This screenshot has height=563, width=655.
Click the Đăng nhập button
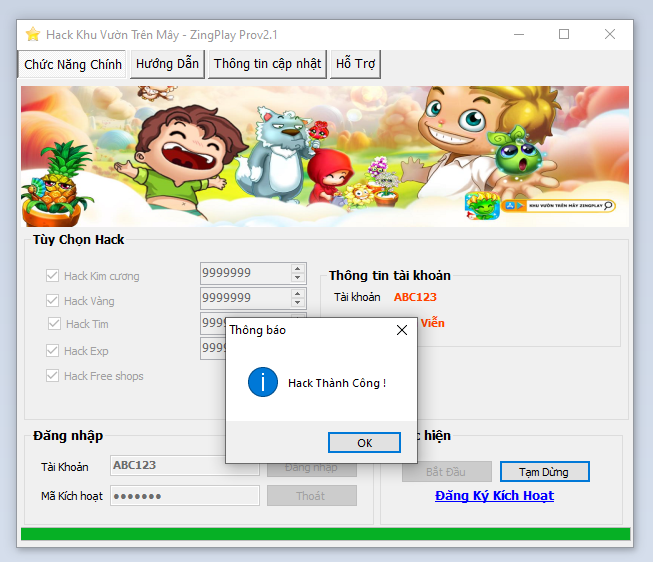point(312,469)
